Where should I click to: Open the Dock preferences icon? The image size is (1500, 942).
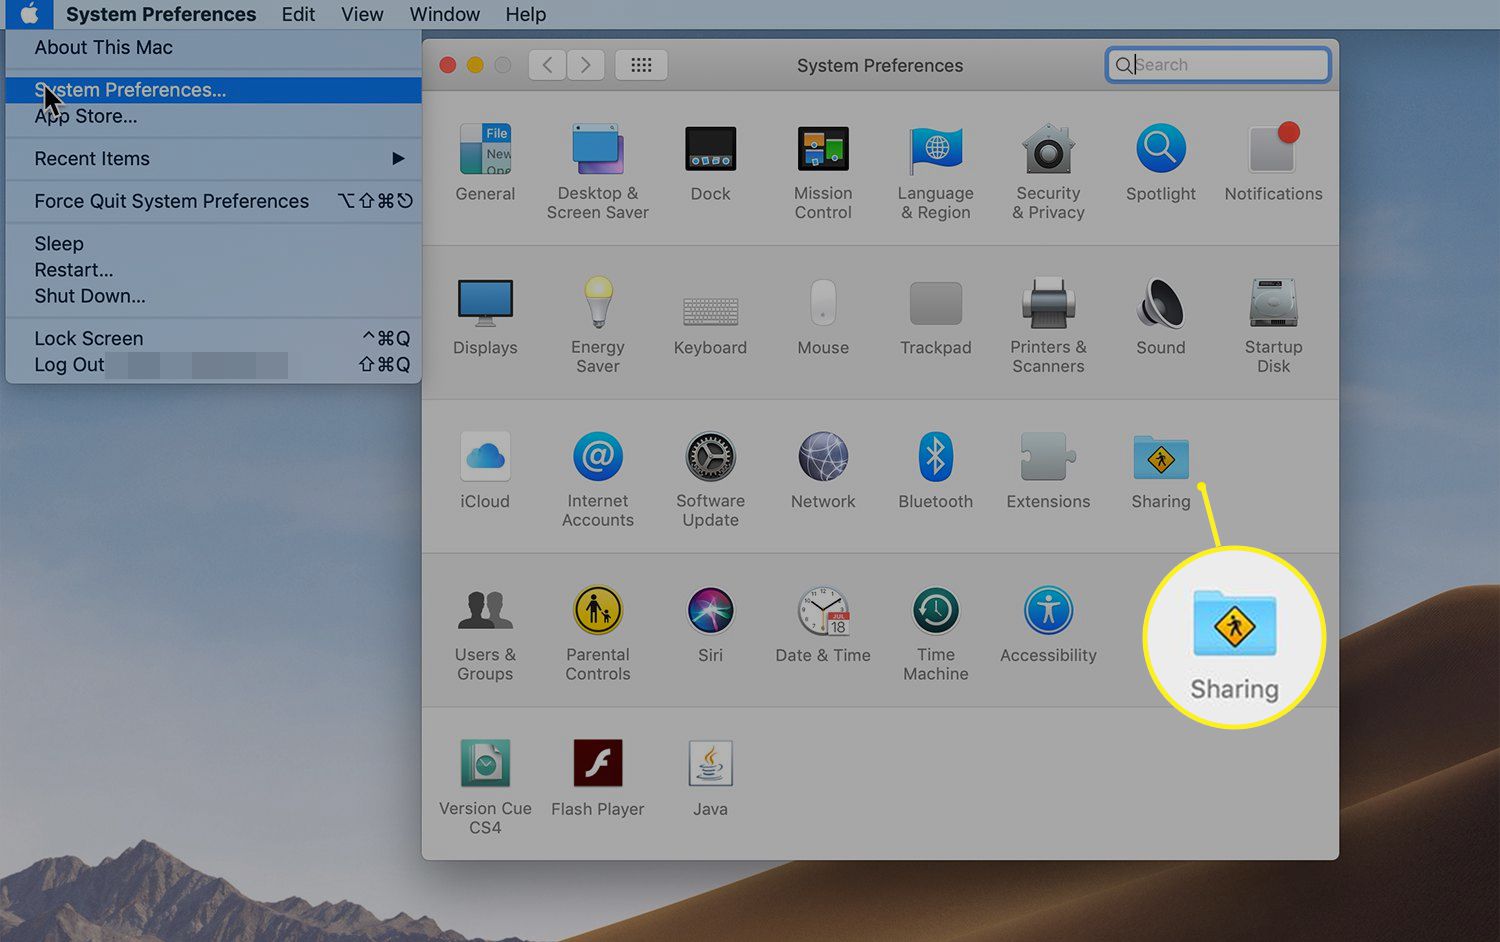point(710,149)
